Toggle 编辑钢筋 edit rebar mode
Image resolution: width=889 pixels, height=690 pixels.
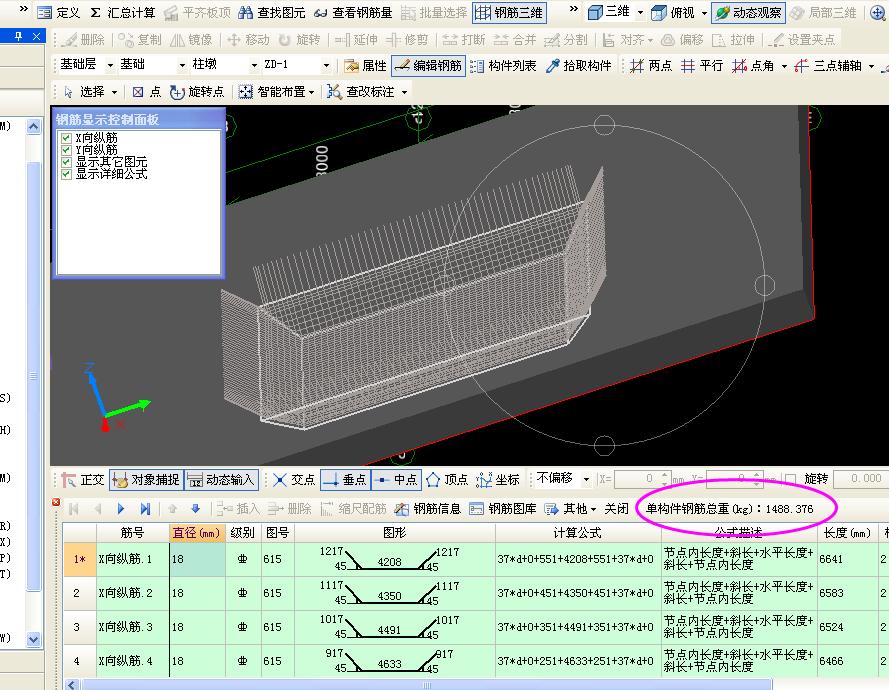coord(429,66)
